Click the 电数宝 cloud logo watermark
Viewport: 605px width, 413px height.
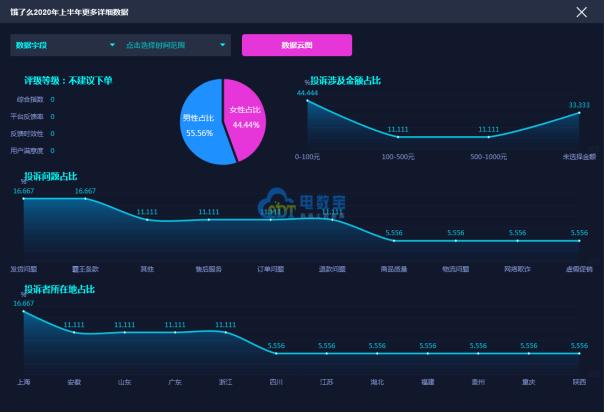click(302, 203)
